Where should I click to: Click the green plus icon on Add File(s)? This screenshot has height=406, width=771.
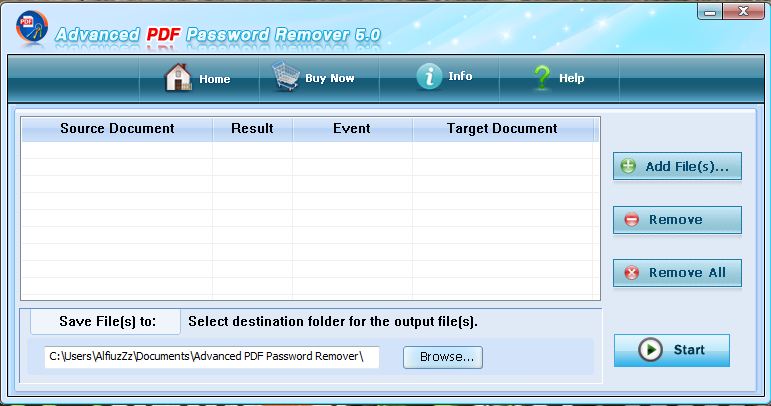click(628, 166)
